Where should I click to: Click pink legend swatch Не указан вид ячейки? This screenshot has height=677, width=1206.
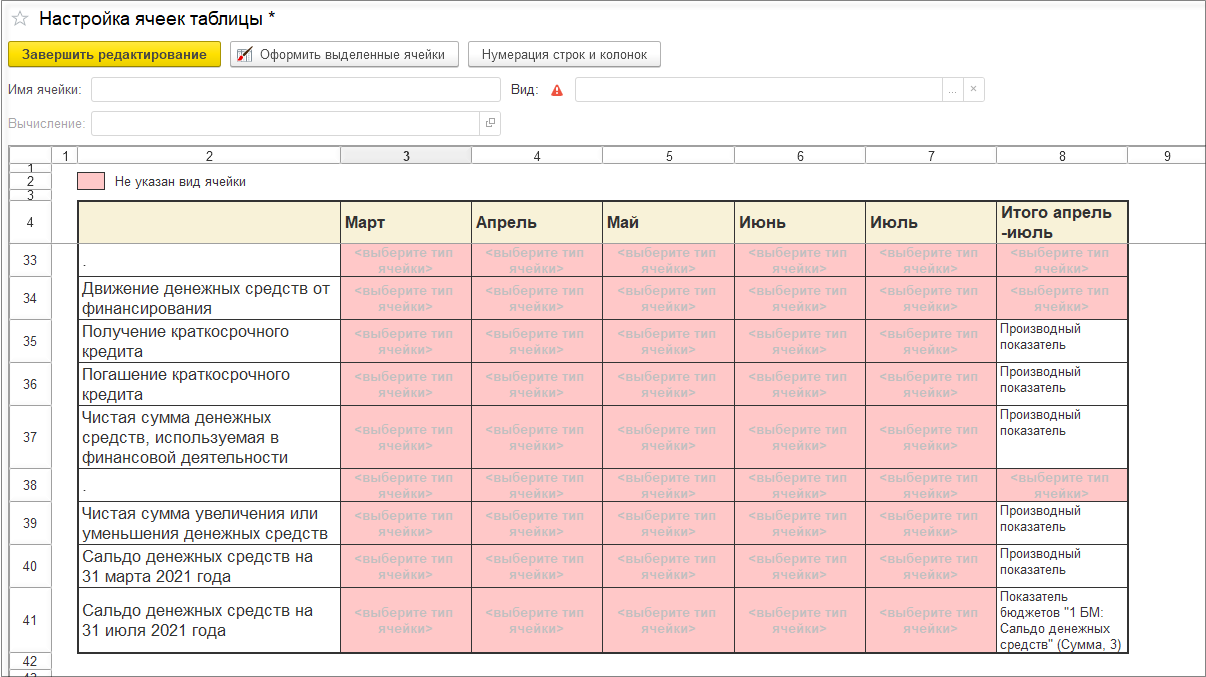click(x=91, y=181)
